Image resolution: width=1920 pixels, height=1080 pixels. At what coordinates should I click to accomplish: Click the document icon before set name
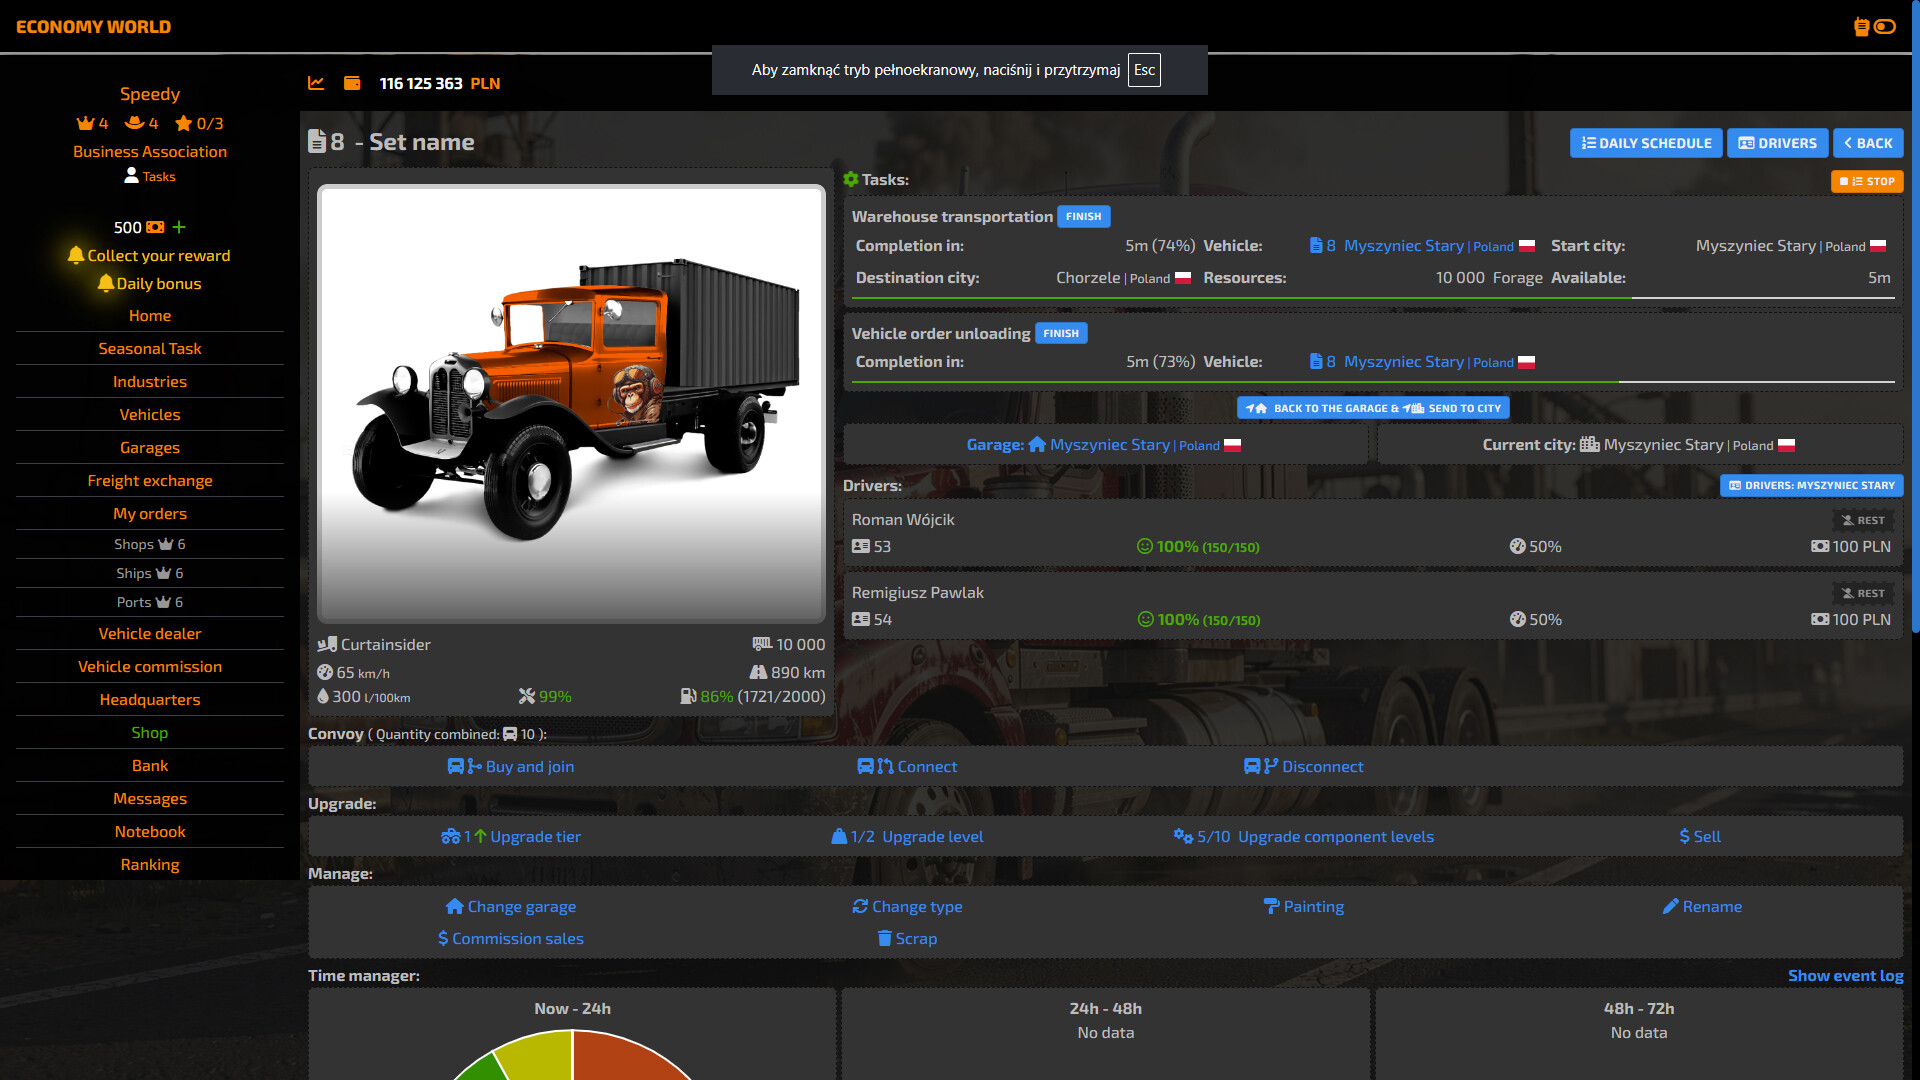(317, 141)
